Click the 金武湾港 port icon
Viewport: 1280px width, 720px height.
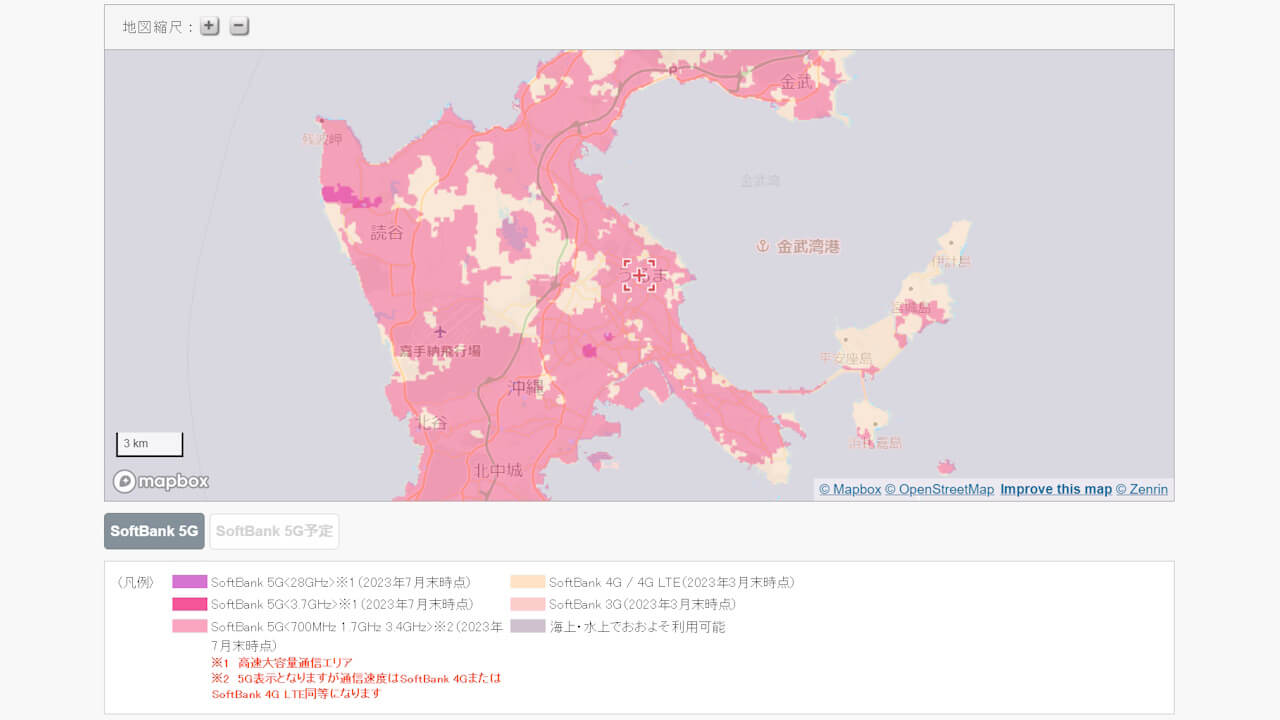763,244
